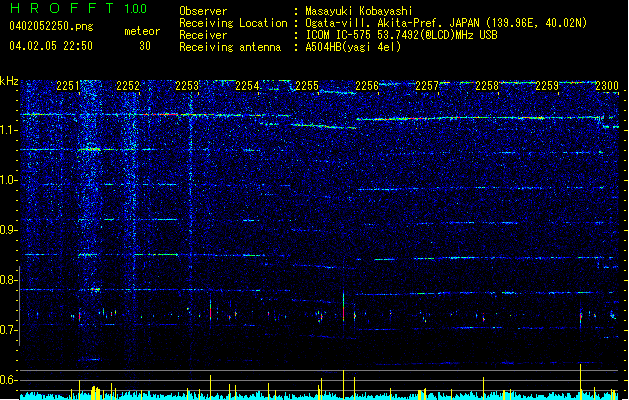Click the kHz axis unit label
Screen dimensions: 629x400
click(x=9, y=81)
